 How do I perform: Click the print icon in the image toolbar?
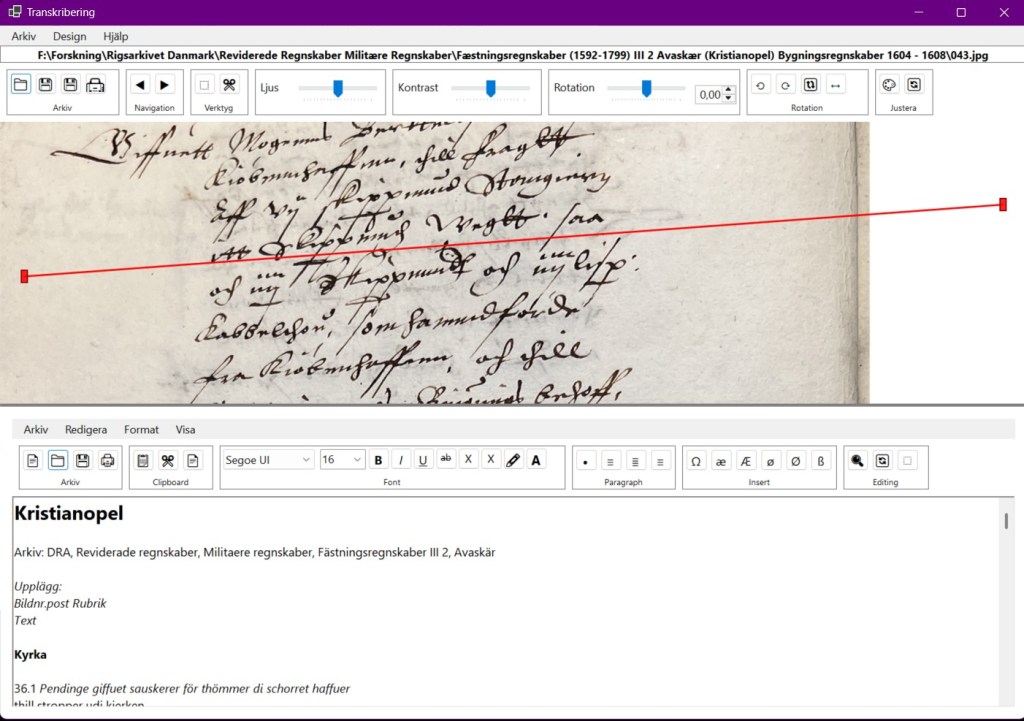tap(95, 85)
